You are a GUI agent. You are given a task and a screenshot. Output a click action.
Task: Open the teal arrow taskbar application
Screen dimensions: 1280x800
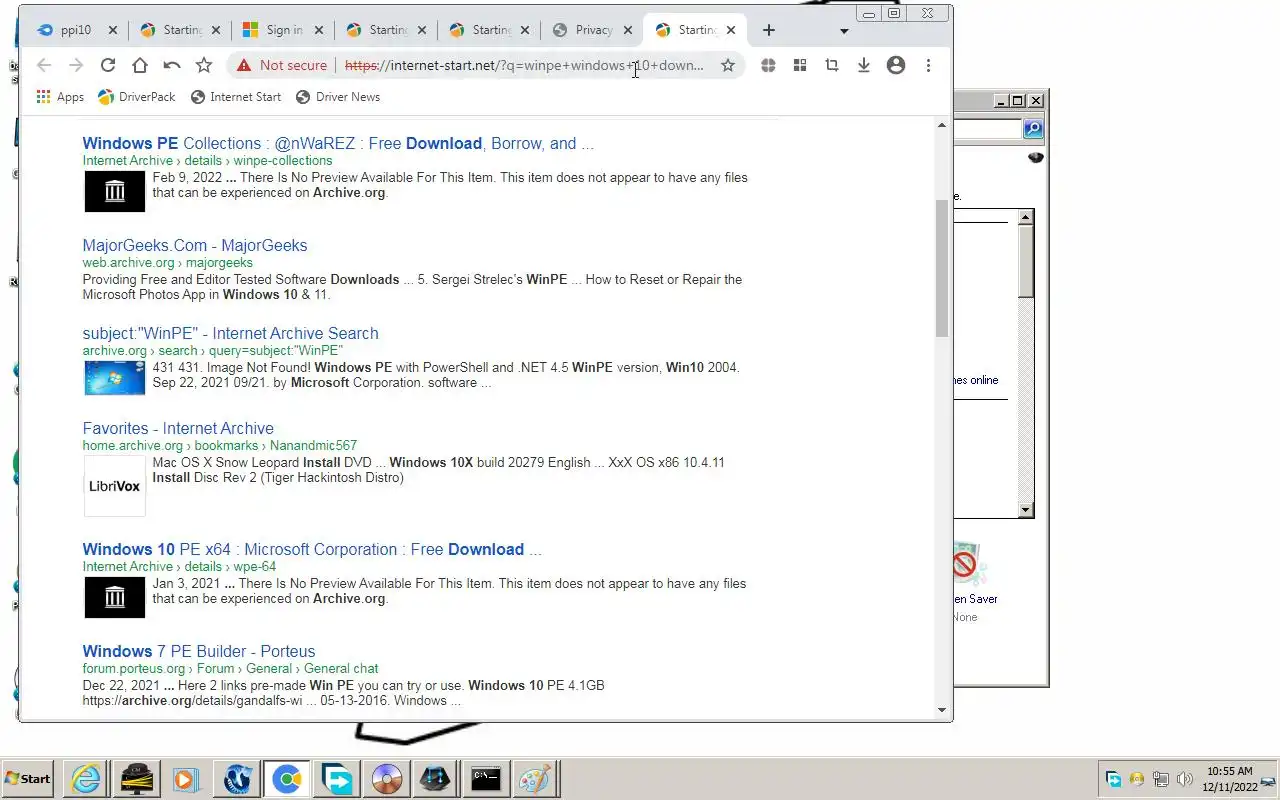pyautogui.click(x=338, y=779)
